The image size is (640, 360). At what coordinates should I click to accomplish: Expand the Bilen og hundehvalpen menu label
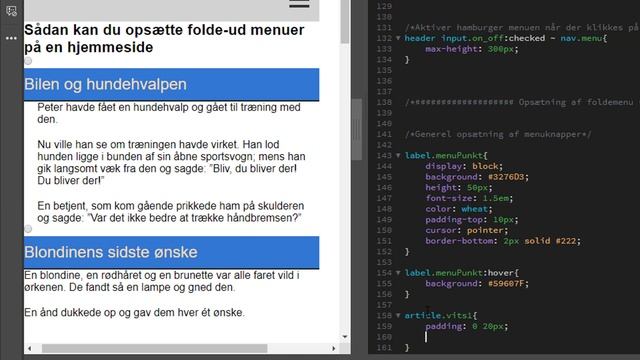[171, 84]
